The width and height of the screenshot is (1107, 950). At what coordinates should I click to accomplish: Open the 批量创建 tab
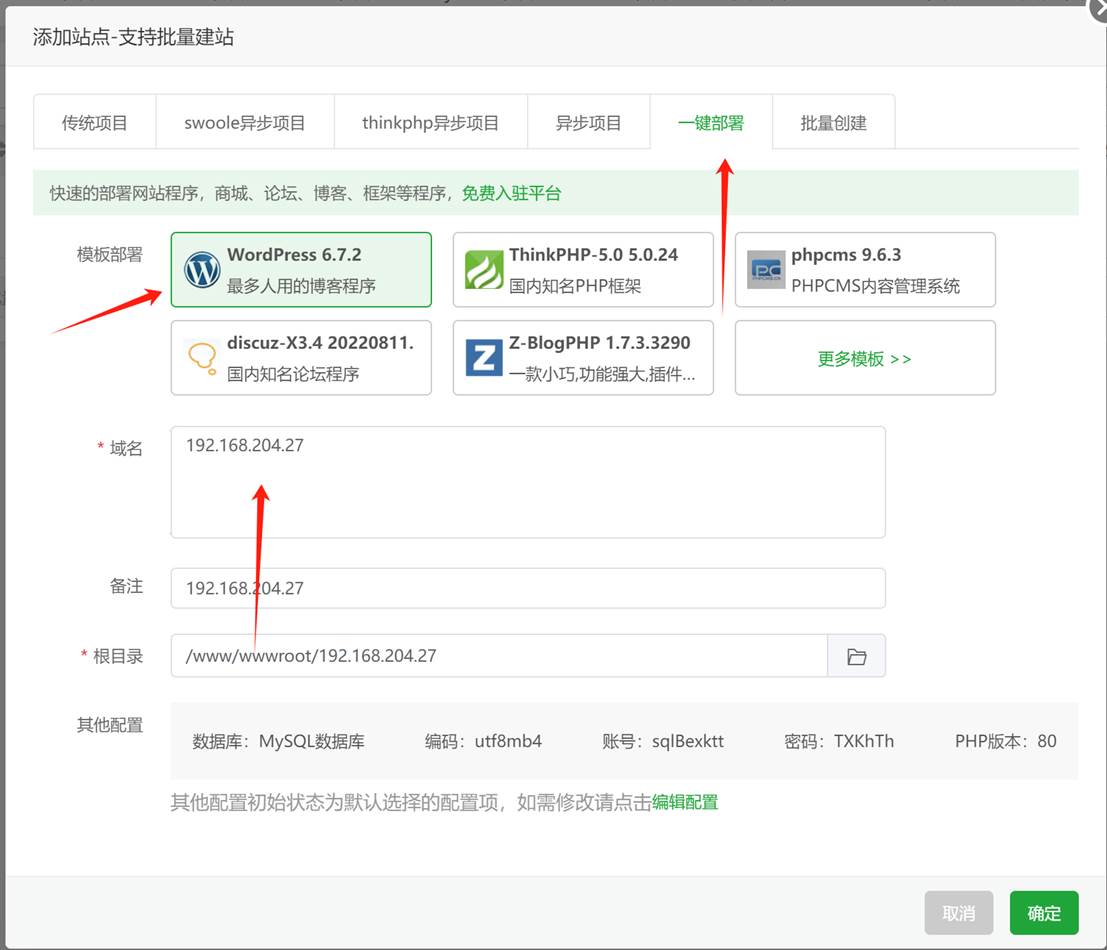834,122
